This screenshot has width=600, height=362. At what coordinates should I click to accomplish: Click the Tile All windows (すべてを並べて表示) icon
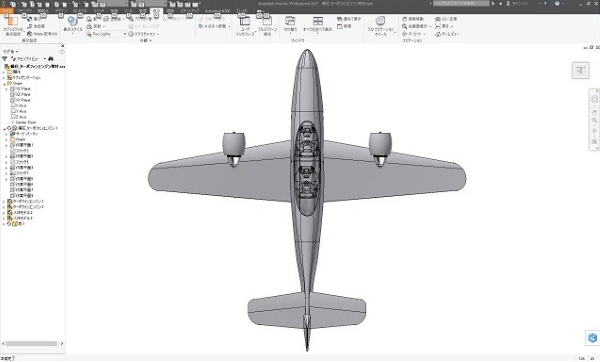point(318,21)
